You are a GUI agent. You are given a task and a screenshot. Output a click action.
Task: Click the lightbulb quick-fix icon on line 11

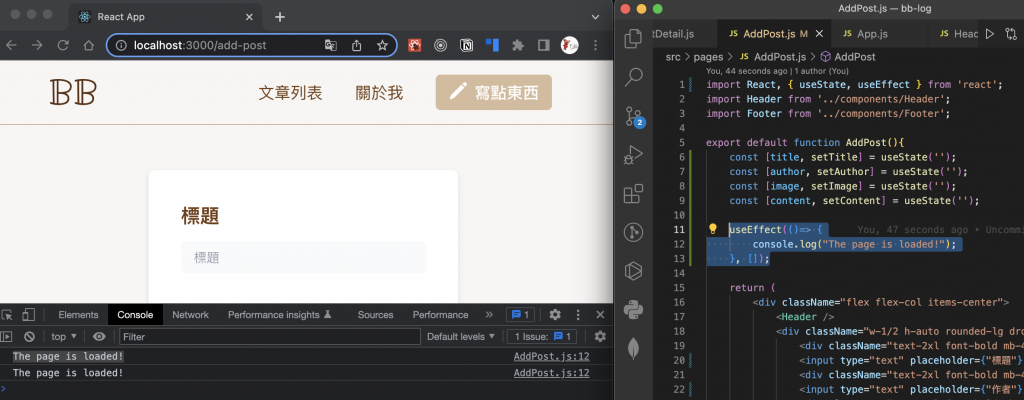coord(713,229)
